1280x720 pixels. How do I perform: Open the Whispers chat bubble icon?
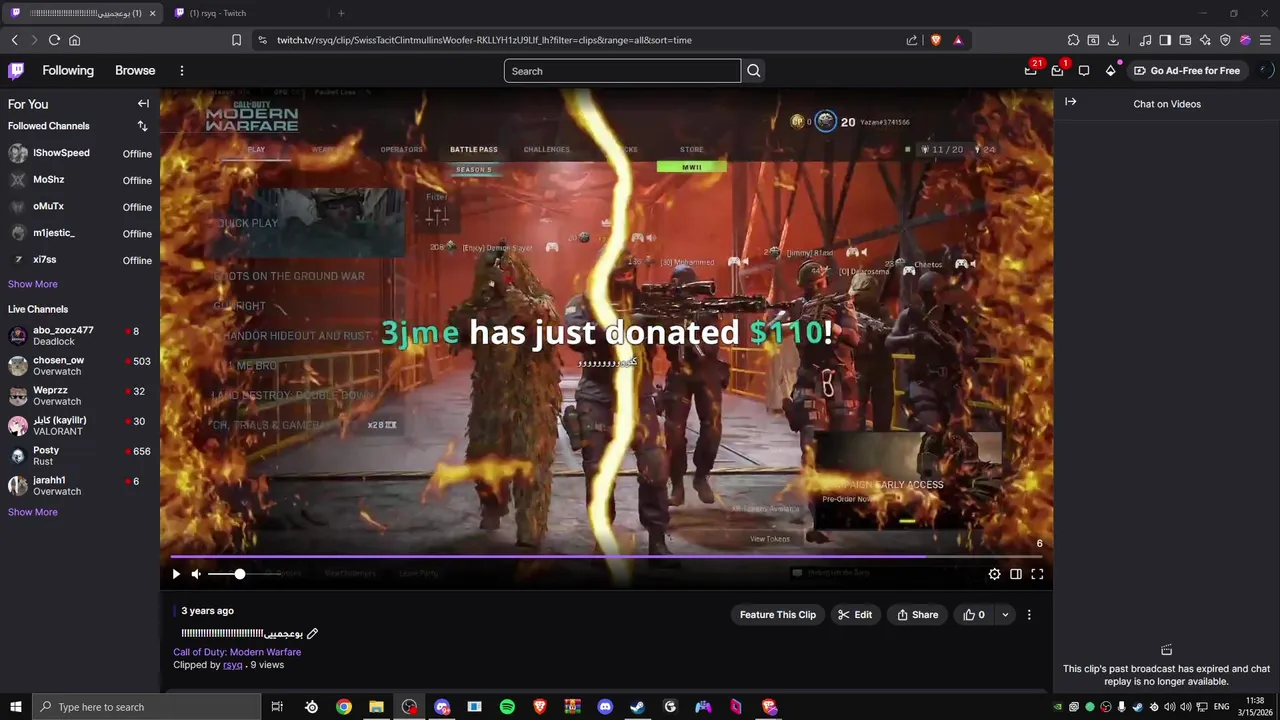pyautogui.click(x=1084, y=71)
